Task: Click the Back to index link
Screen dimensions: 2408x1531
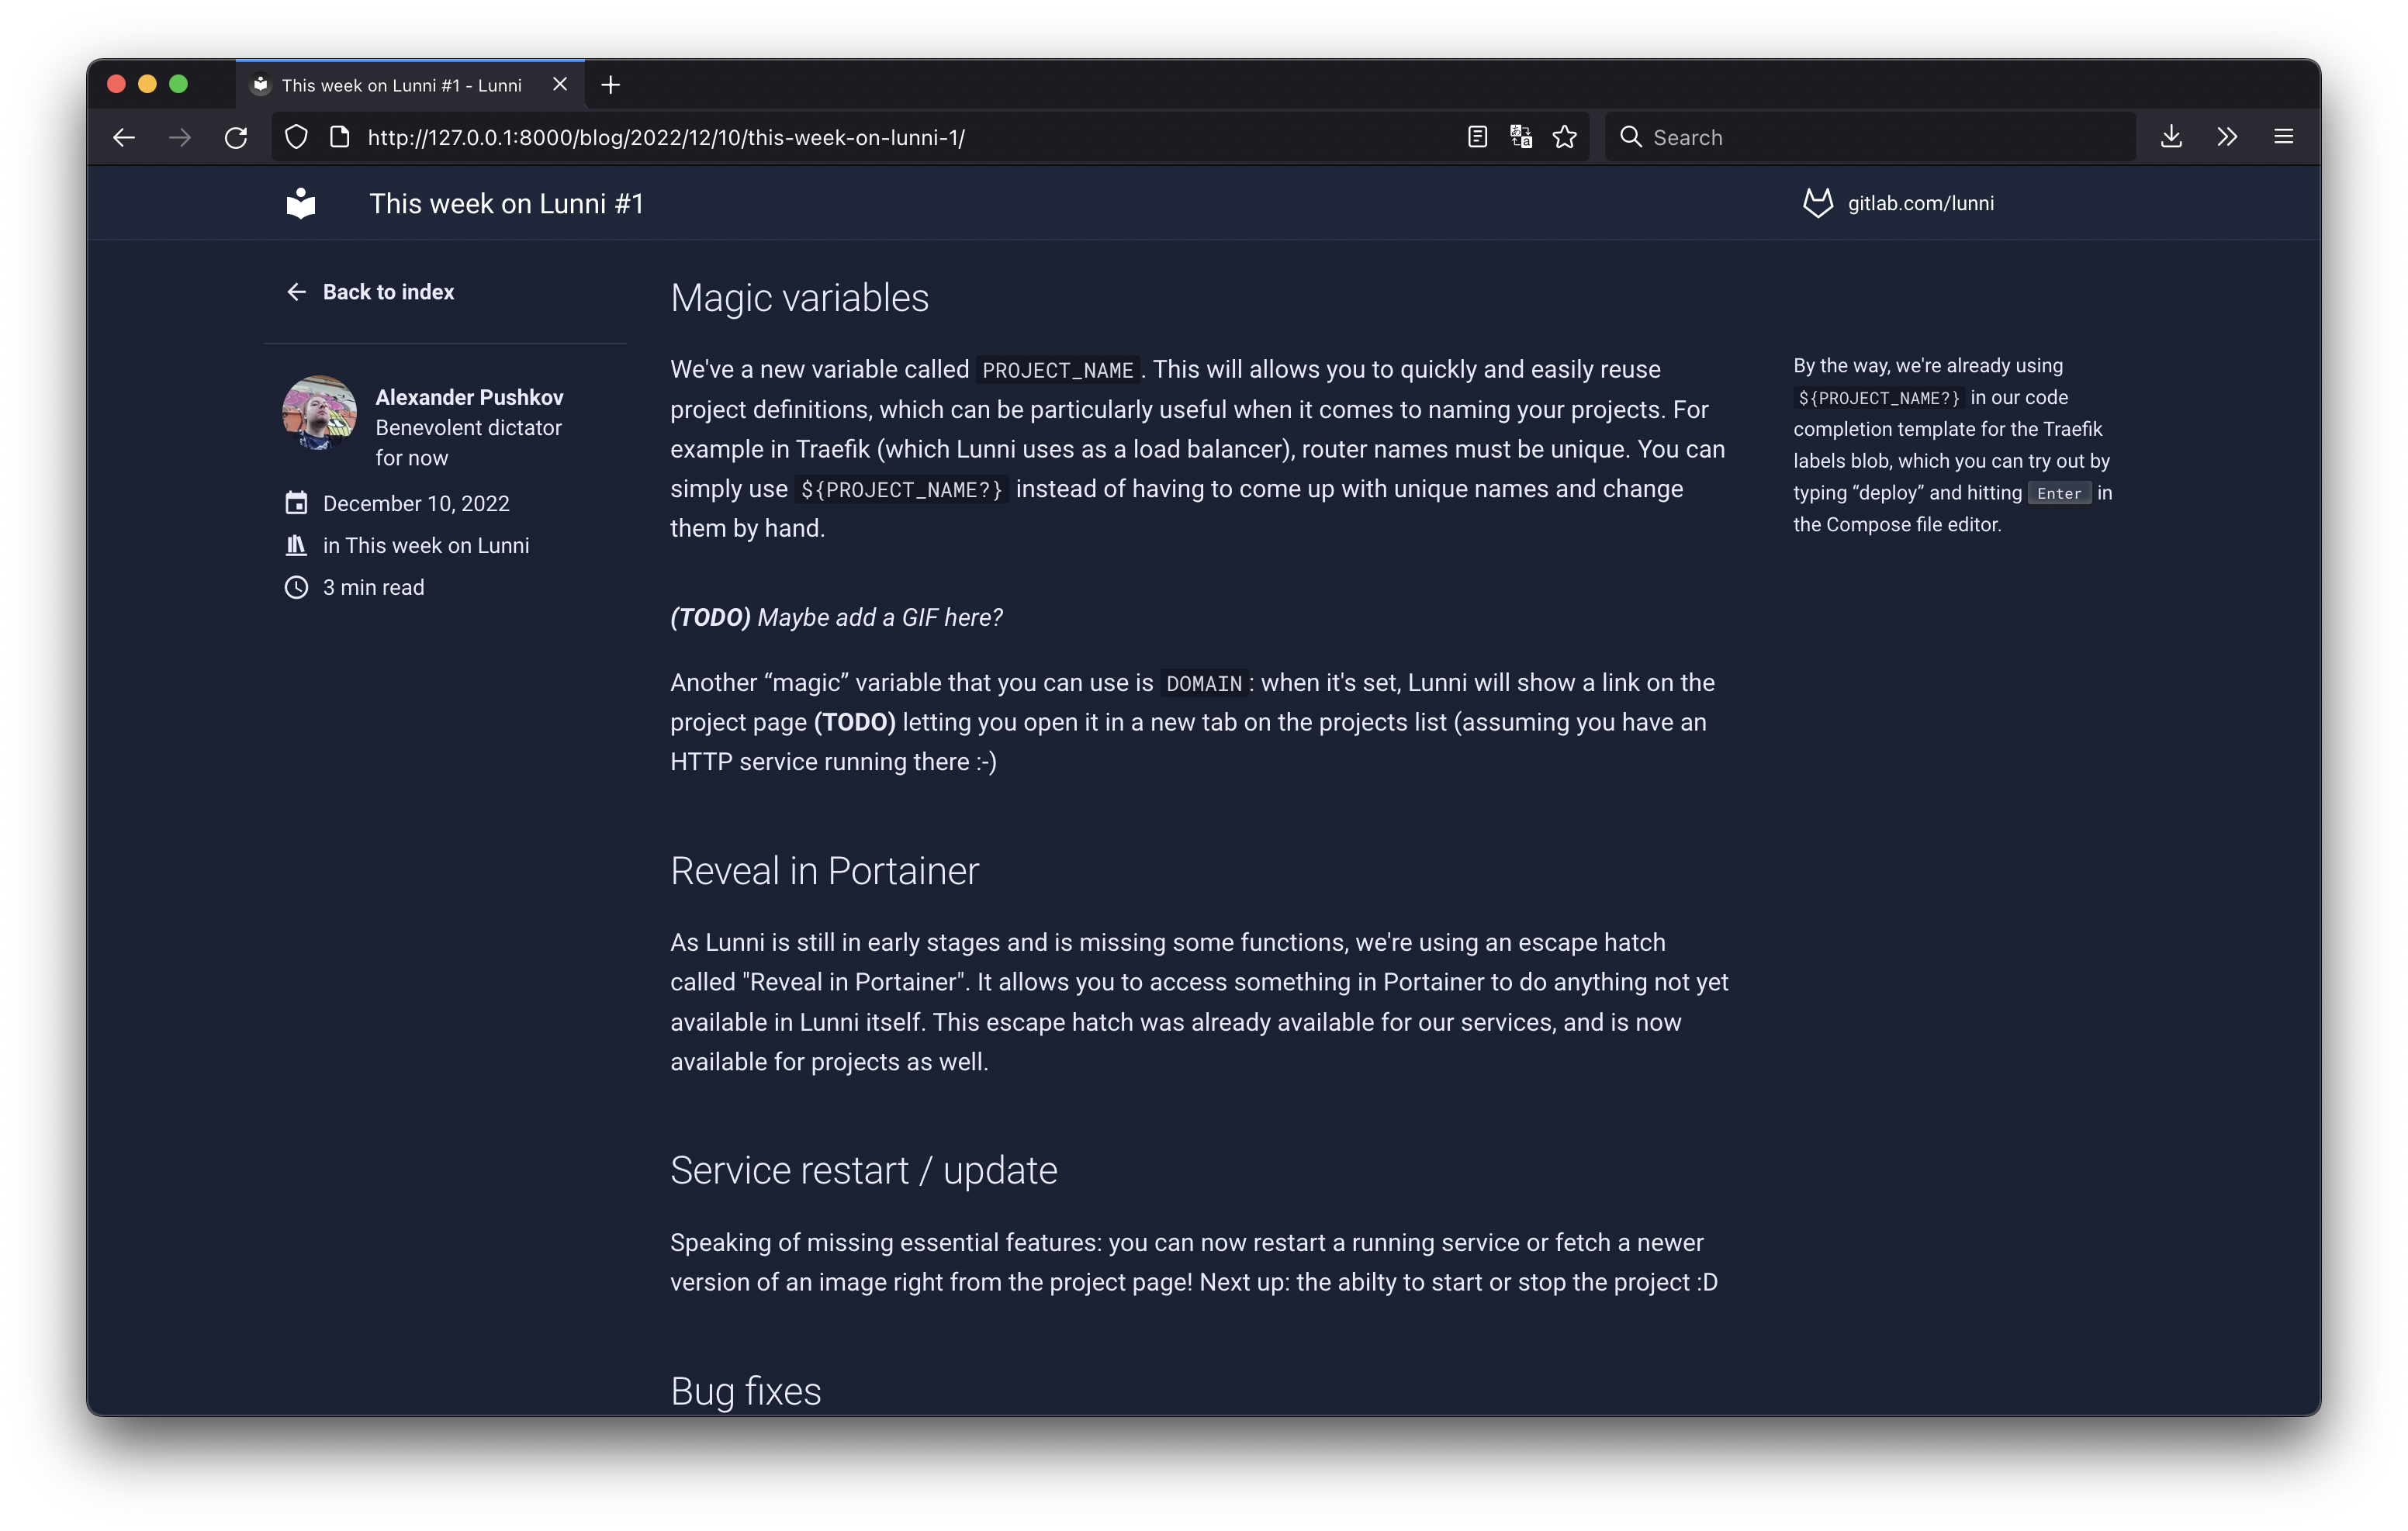Action: pyautogui.click(x=388, y=292)
